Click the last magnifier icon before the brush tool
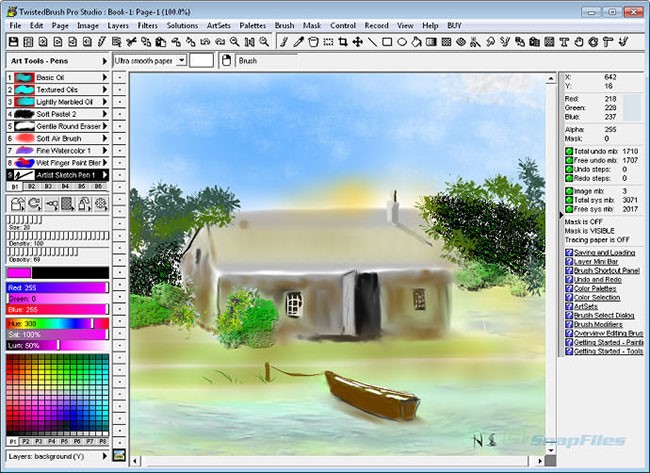This screenshot has width=650, height=473. [x=264, y=42]
